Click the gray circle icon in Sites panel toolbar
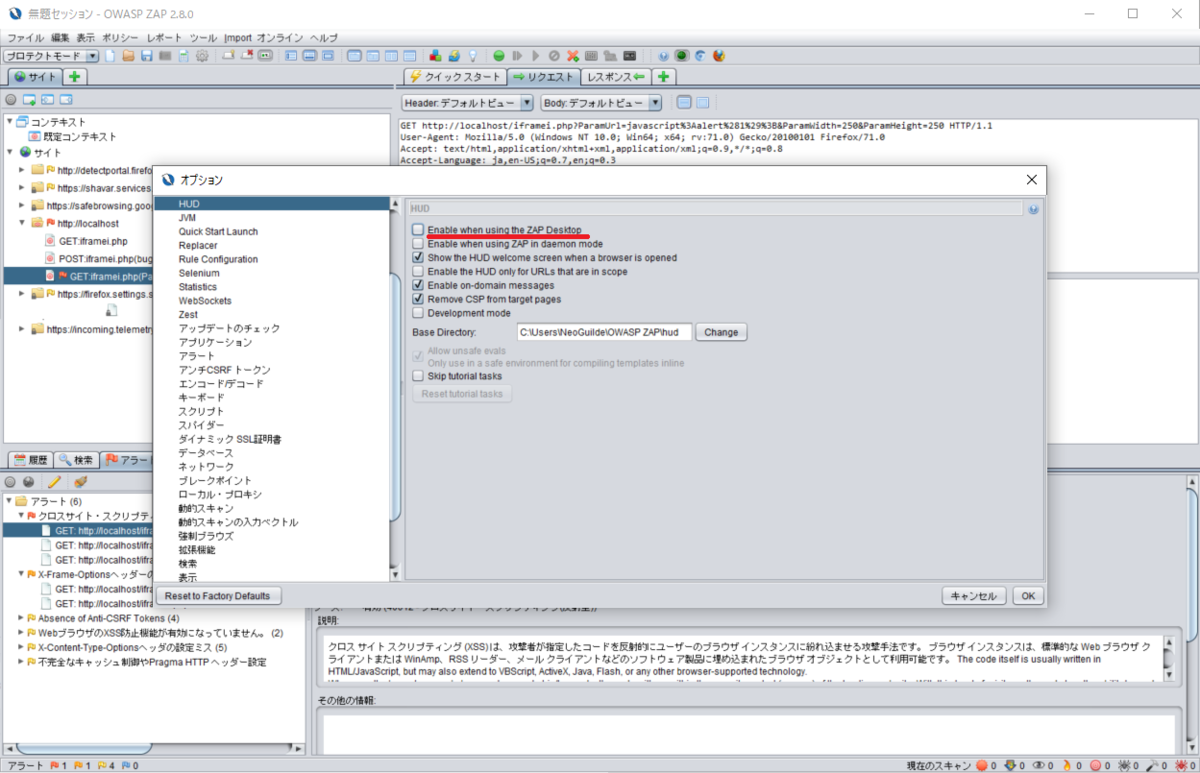Screen dimensions: 1200x773 coord(11,99)
